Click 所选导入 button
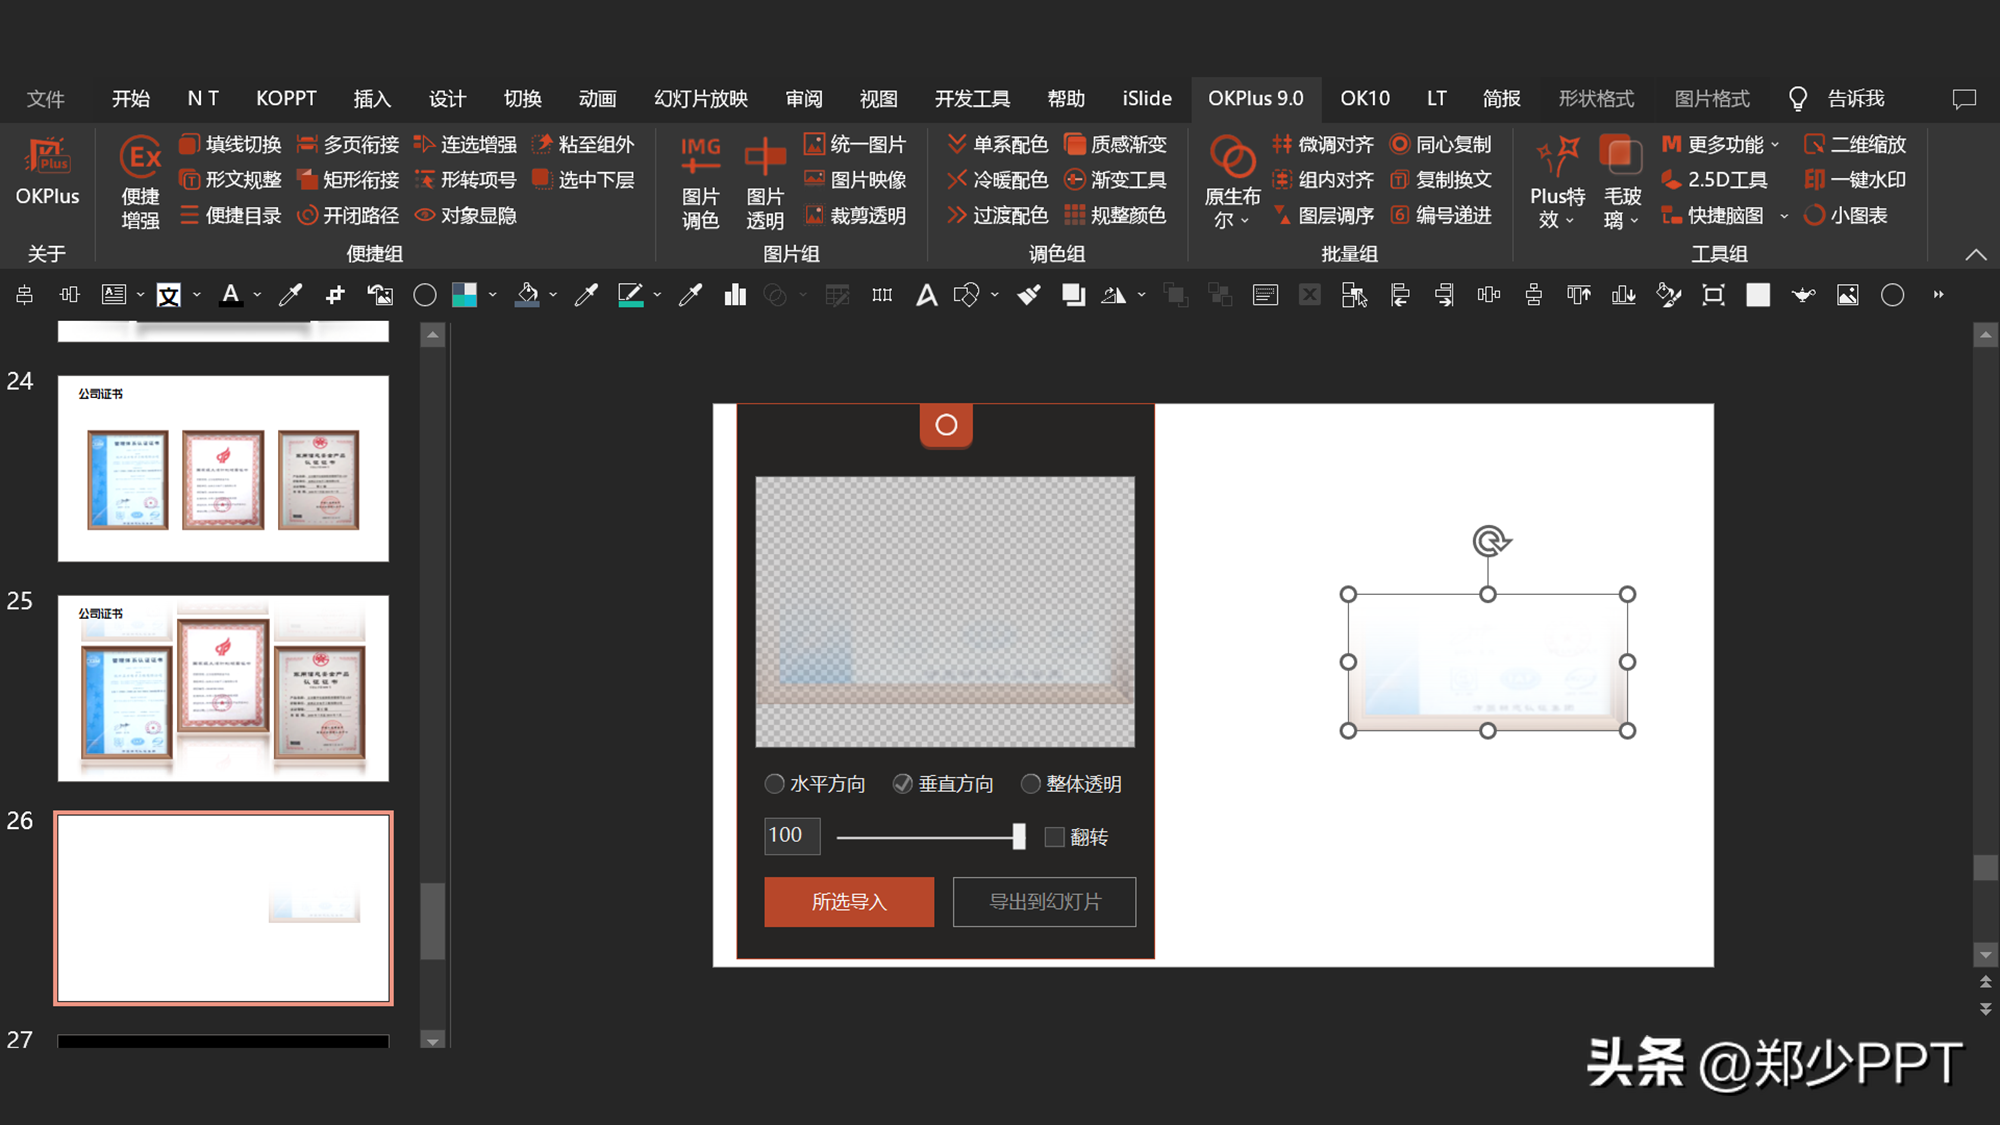The width and height of the screenshot is (2000, 1125). click(849, 902)
